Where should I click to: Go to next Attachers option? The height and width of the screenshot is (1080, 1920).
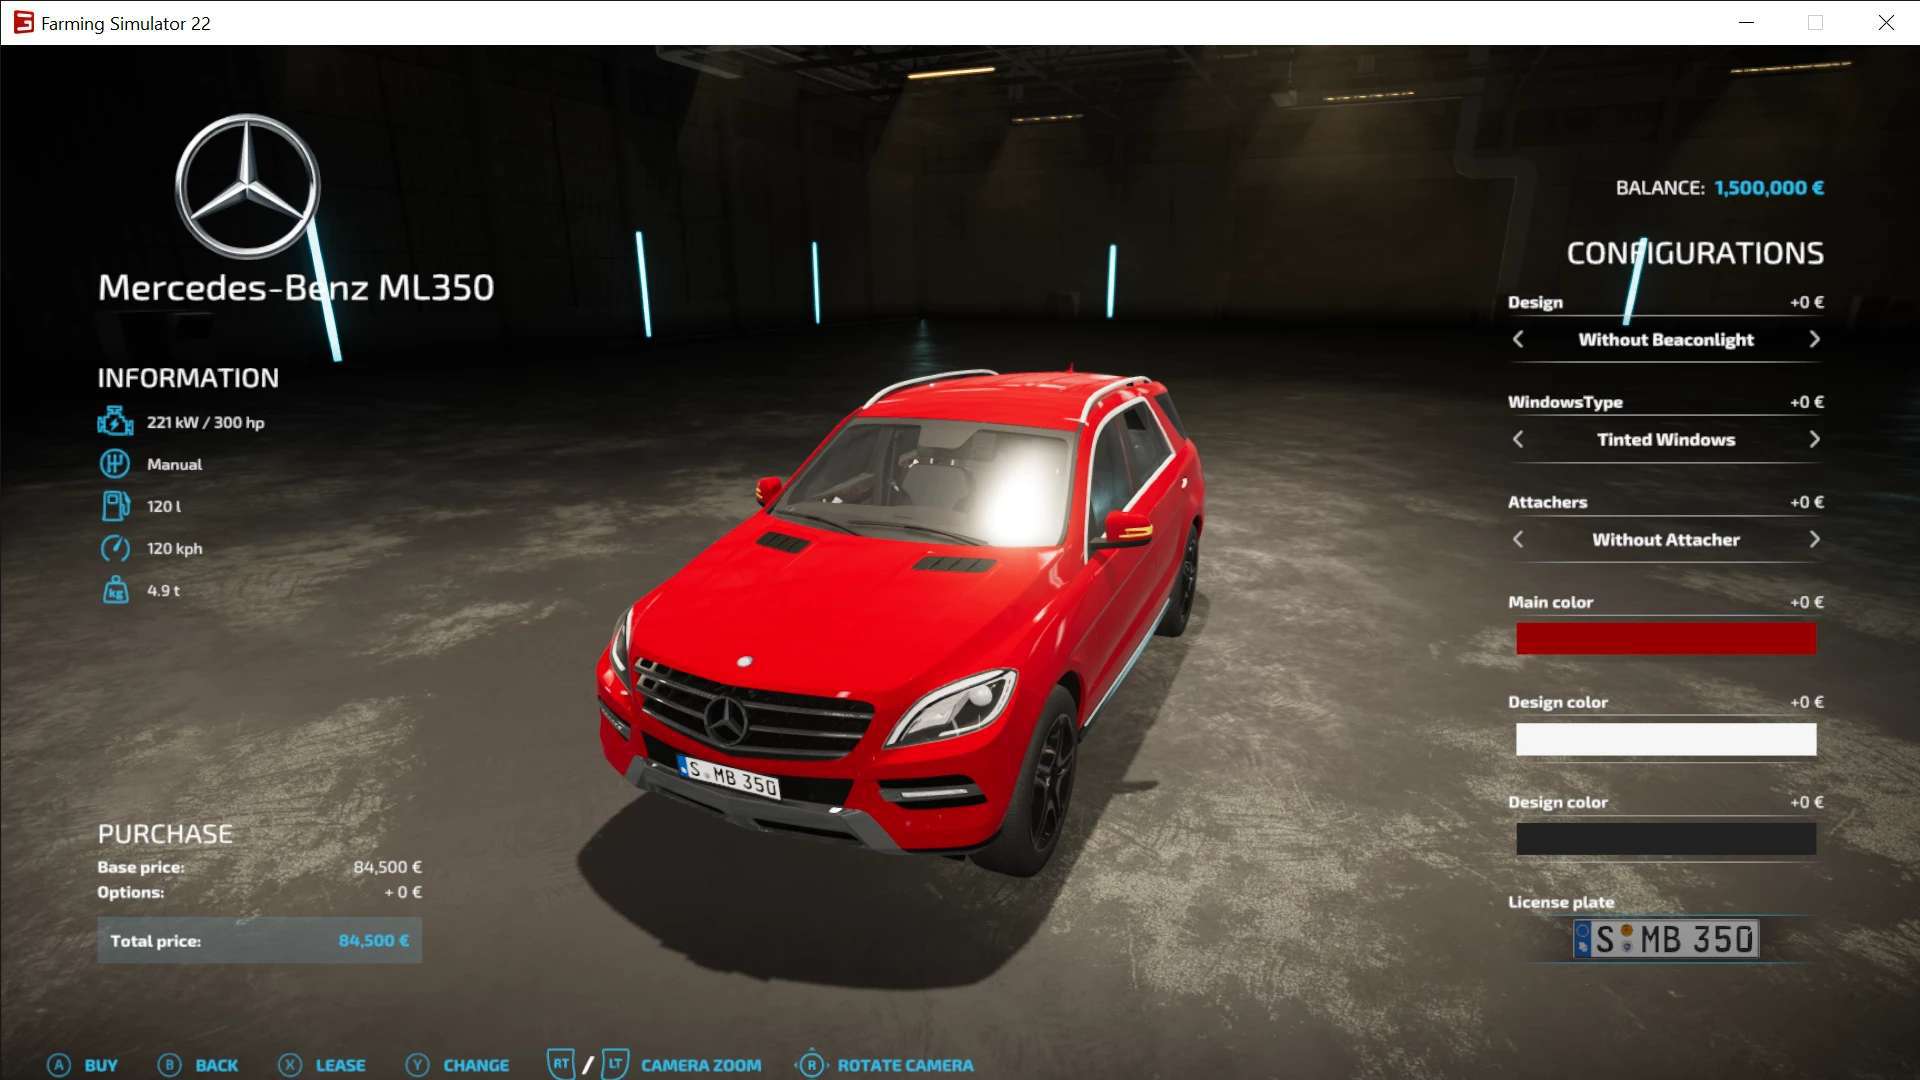1814,540
